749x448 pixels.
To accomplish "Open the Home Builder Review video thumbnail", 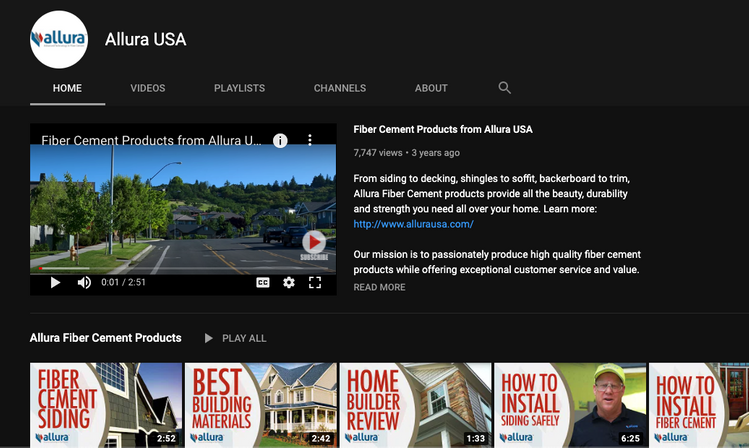I will [x=416, y=405].
